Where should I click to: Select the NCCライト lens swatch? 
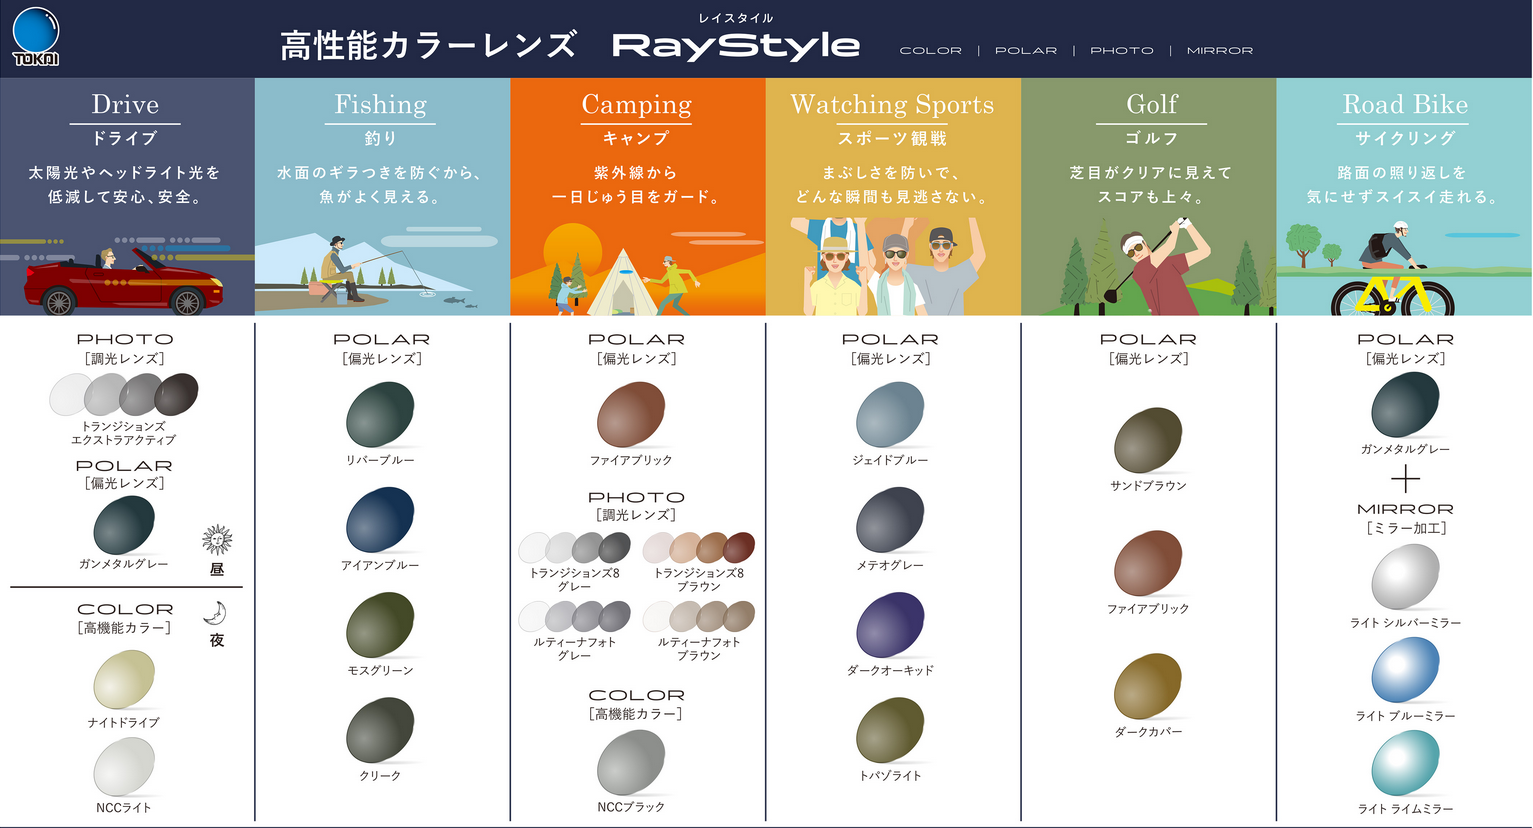[x=124, y=767]
